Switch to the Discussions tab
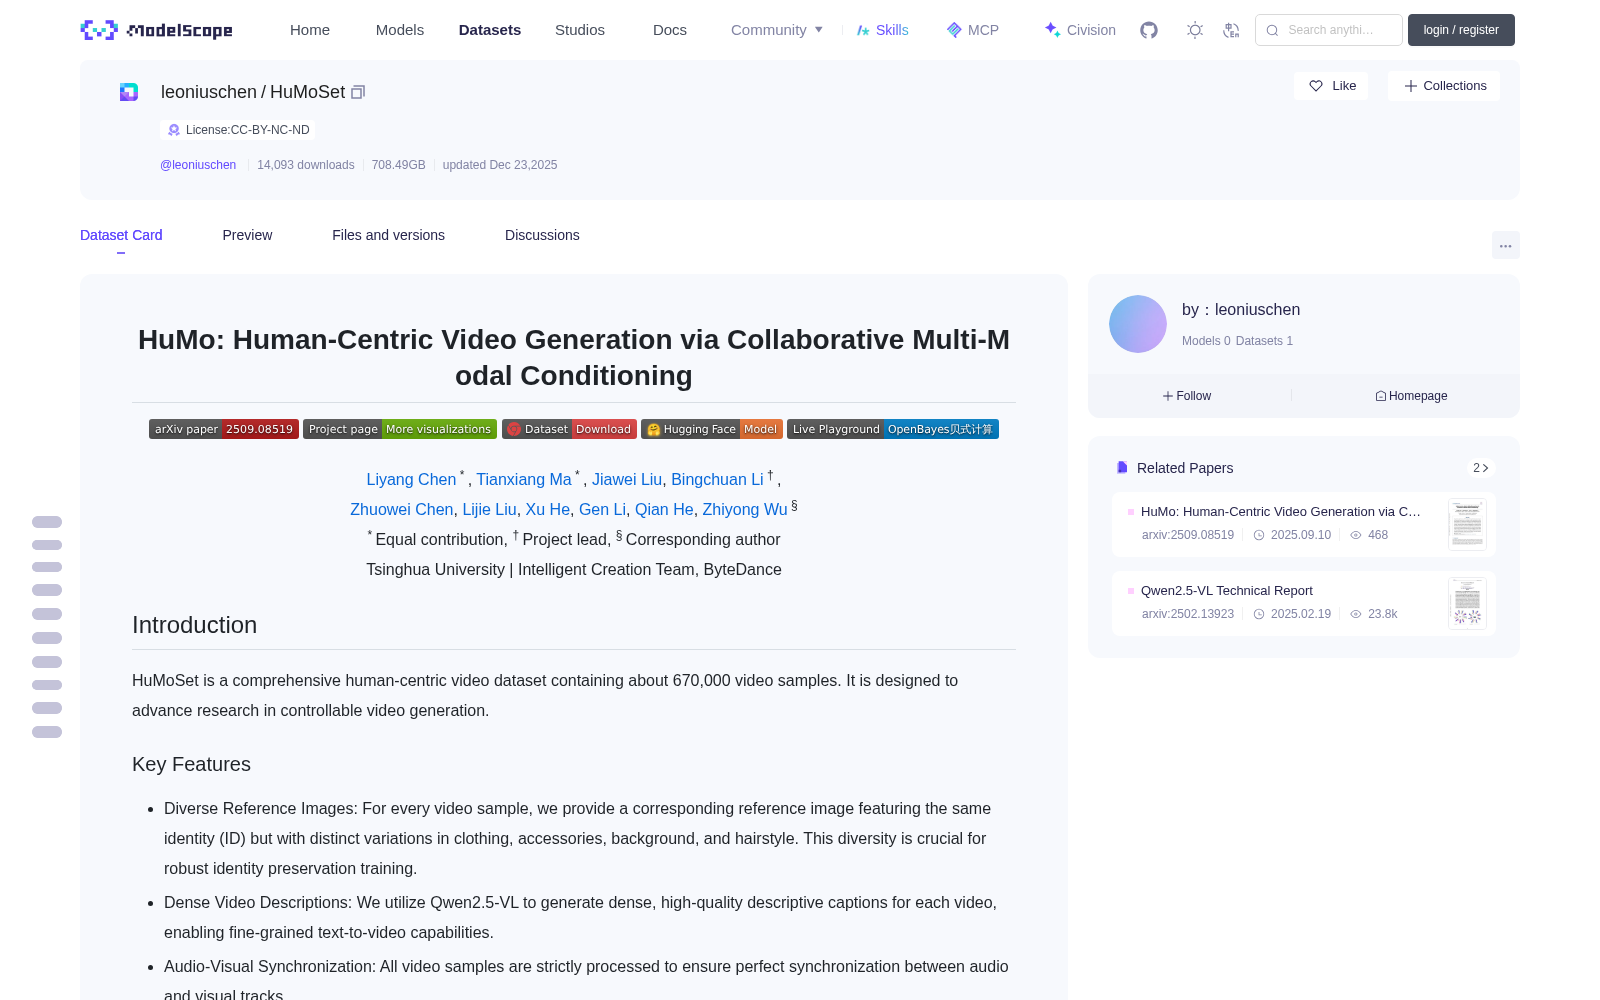 542,235
